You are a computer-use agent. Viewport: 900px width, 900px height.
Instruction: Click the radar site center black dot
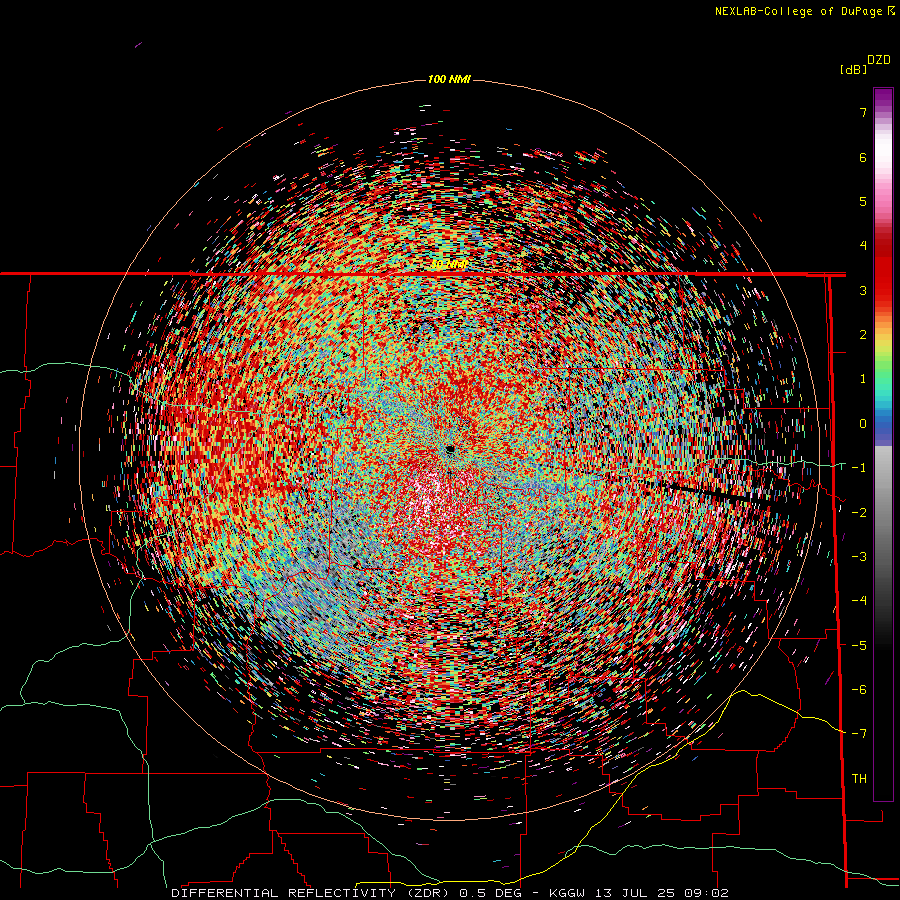click(x=451, y=449)
